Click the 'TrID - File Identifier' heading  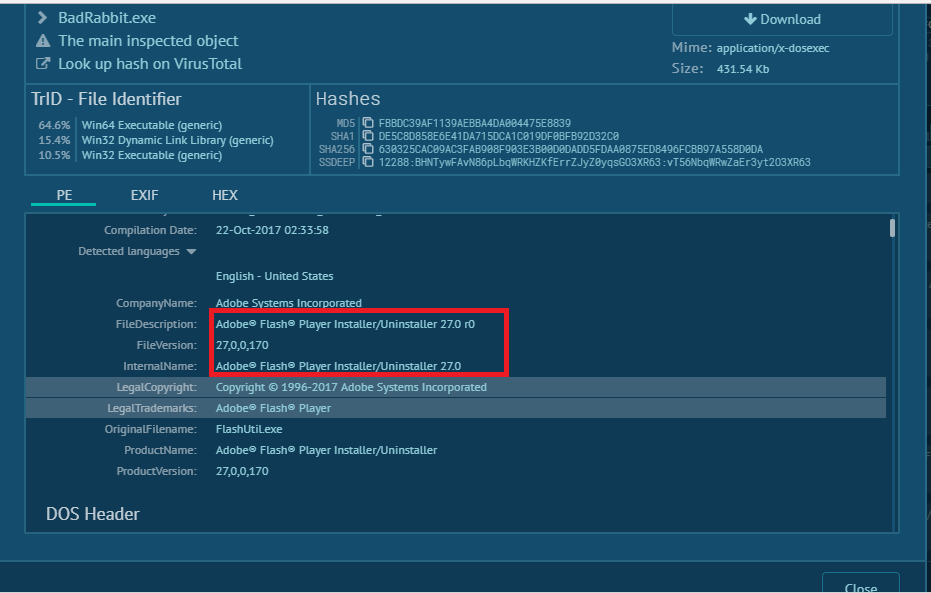(106, 99)
